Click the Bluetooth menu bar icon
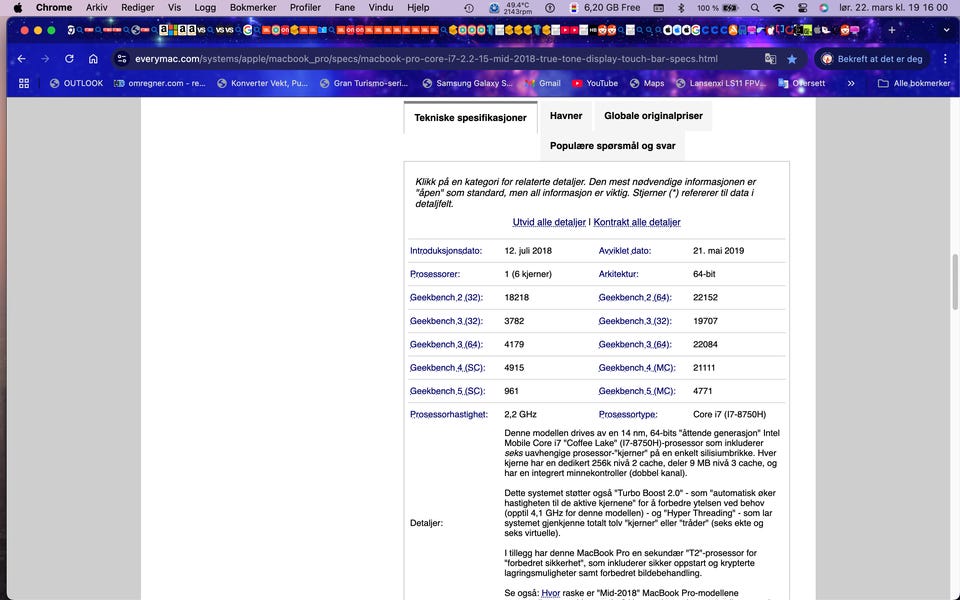This screenshot has height=600, width=960. [x=681, y=7]
